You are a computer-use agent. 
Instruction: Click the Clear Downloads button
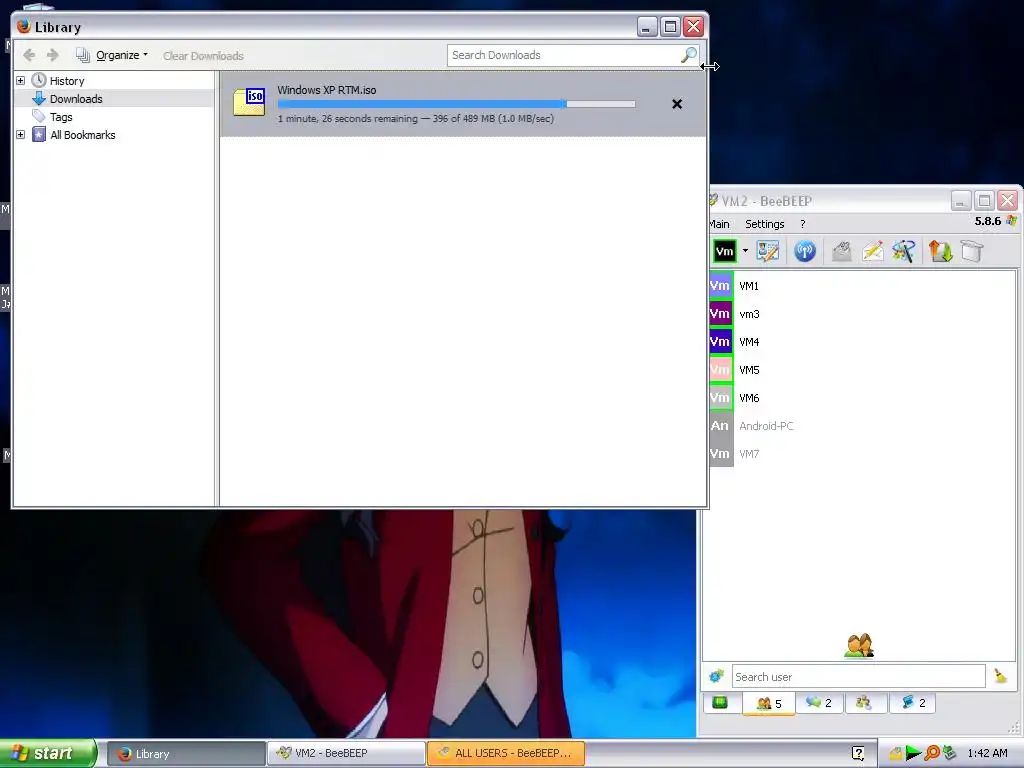click(203, 56)
